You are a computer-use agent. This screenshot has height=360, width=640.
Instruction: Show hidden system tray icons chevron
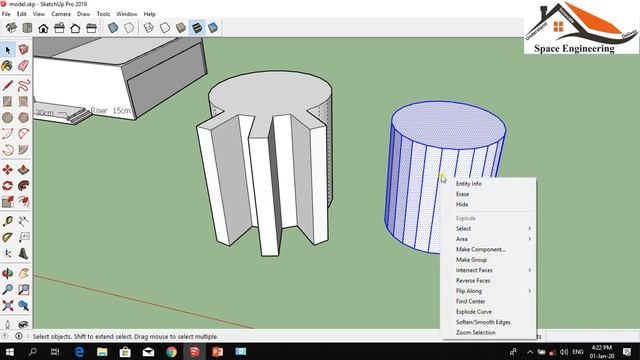(530, 352)
